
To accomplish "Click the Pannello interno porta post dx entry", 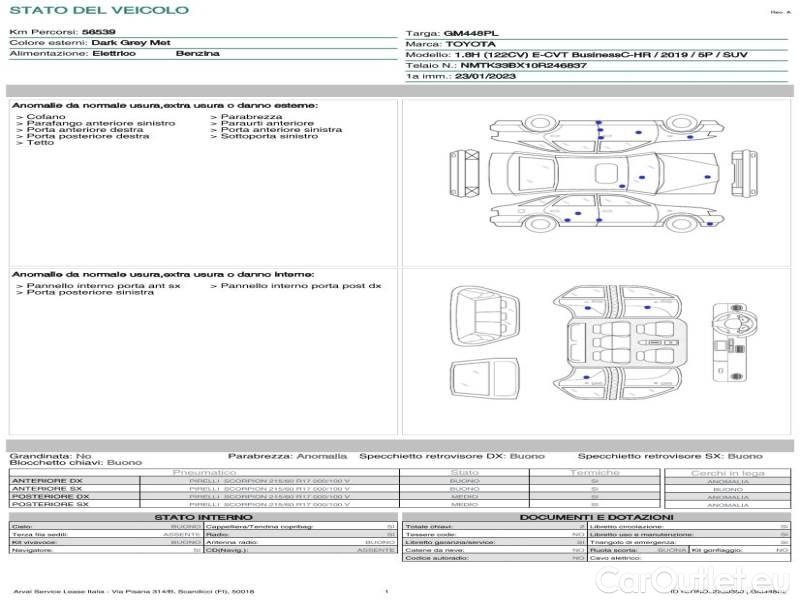I will point(301,285).
